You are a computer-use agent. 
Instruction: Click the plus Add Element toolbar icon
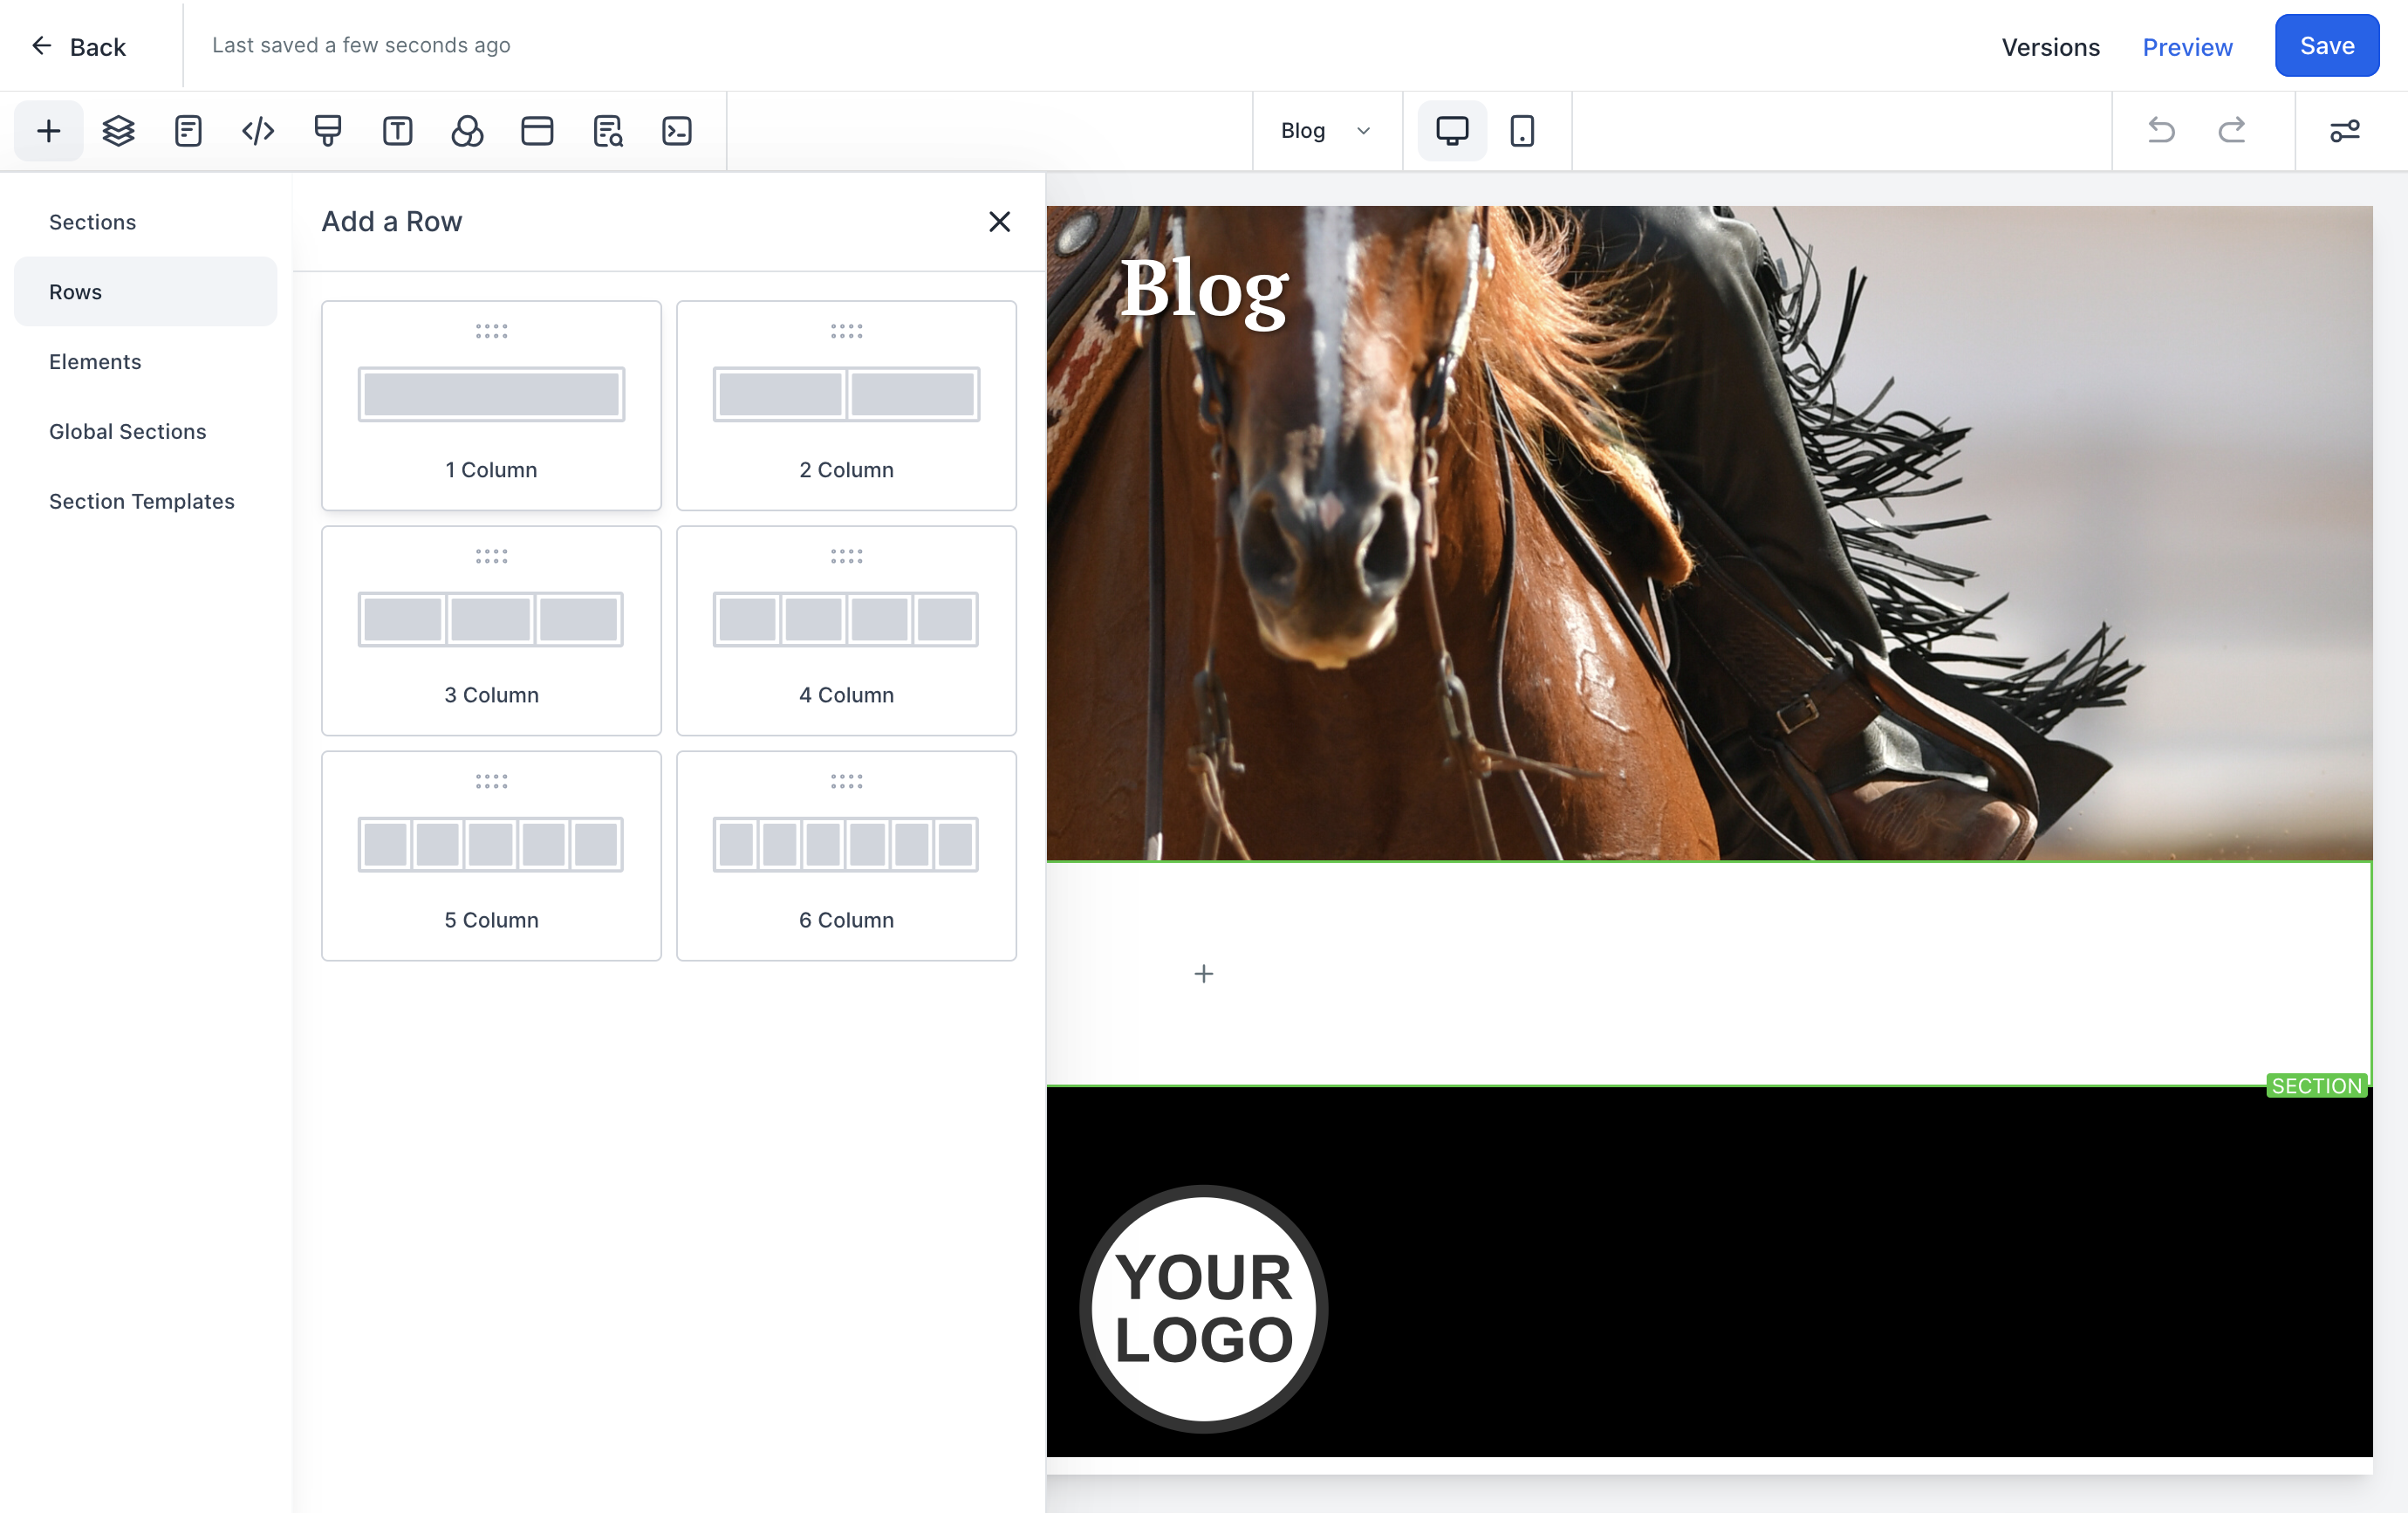pos(48,131)
